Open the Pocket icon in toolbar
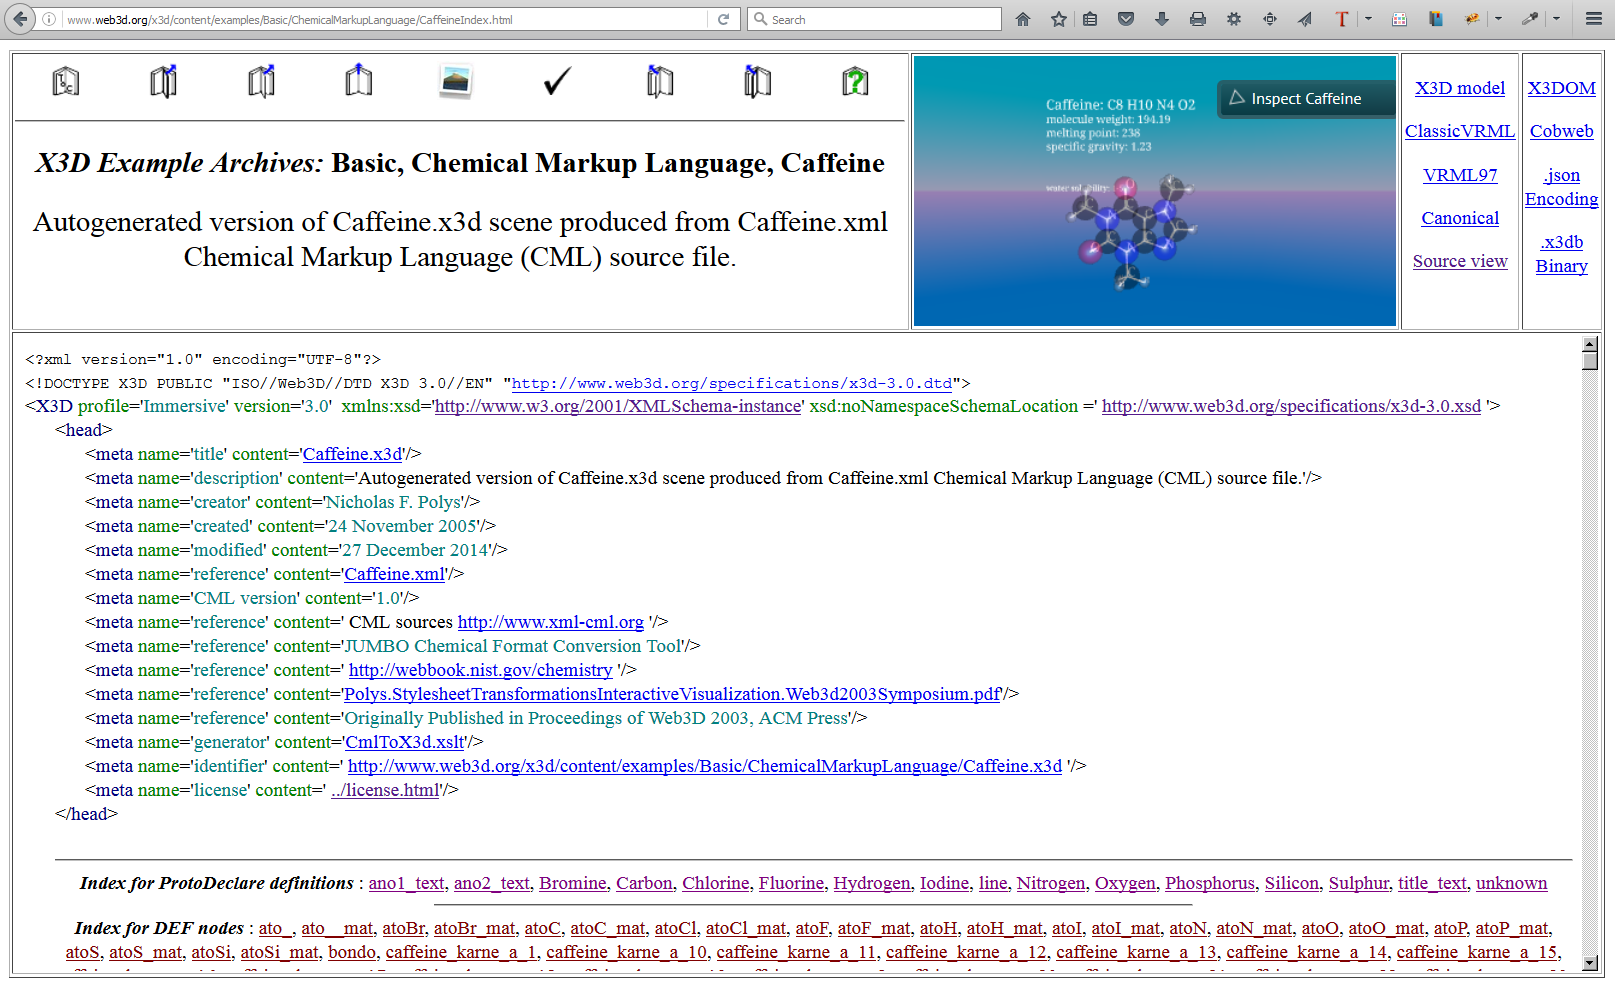The height and width of the screenshot is (986, 1615). 1126,19
